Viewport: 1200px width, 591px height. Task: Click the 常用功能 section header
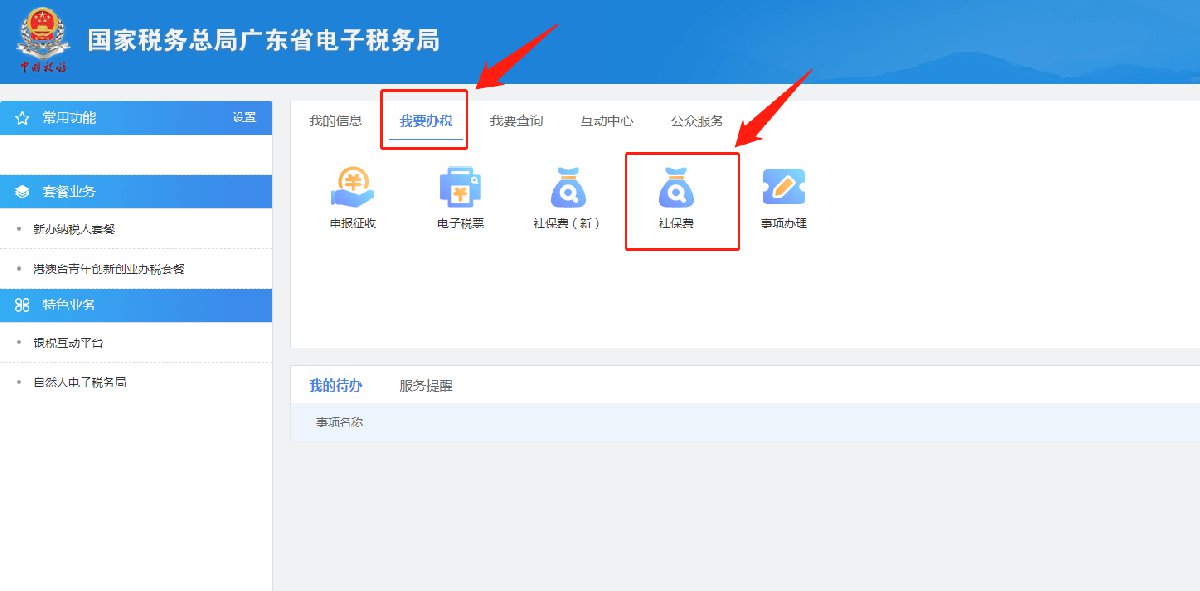[x=136, y=118]
